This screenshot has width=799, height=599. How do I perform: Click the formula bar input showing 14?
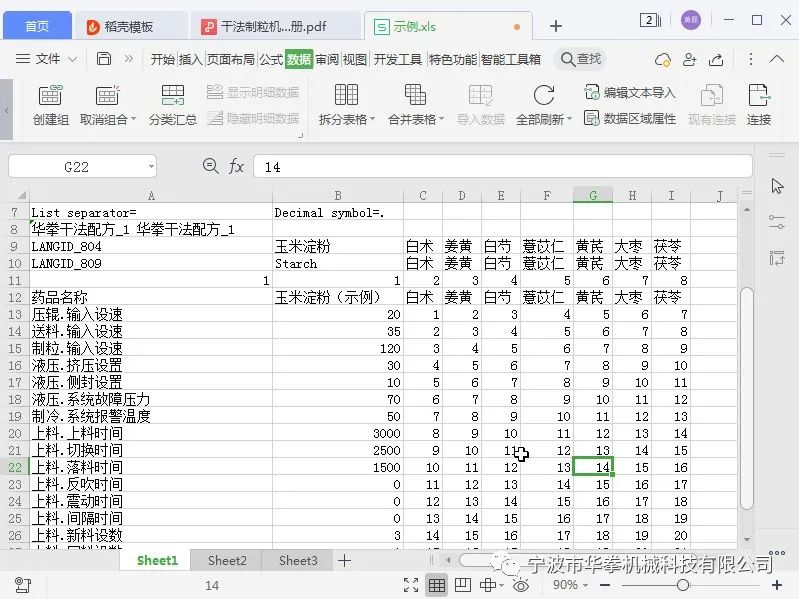[x=500, y=167]
